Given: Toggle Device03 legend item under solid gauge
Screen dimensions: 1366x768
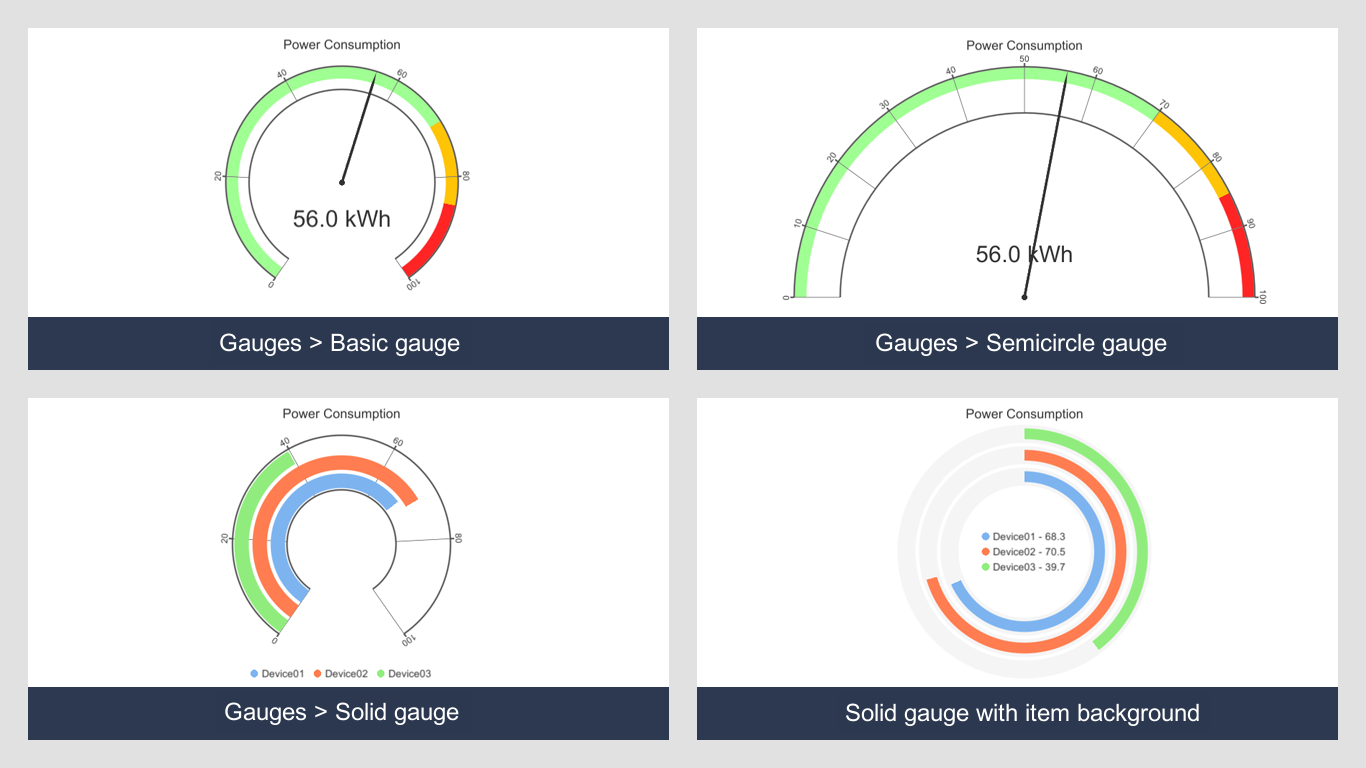Looking at the screenshot, I should point(404,674).
